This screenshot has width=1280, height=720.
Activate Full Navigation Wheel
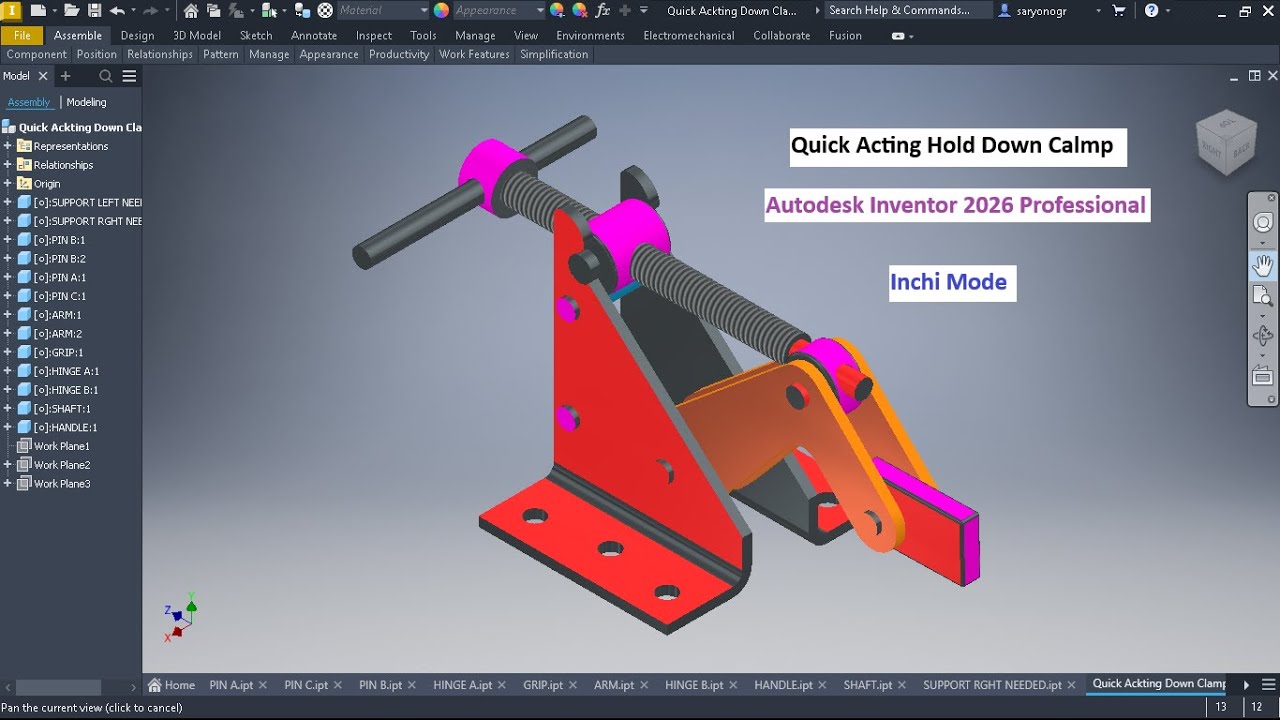1263,222
